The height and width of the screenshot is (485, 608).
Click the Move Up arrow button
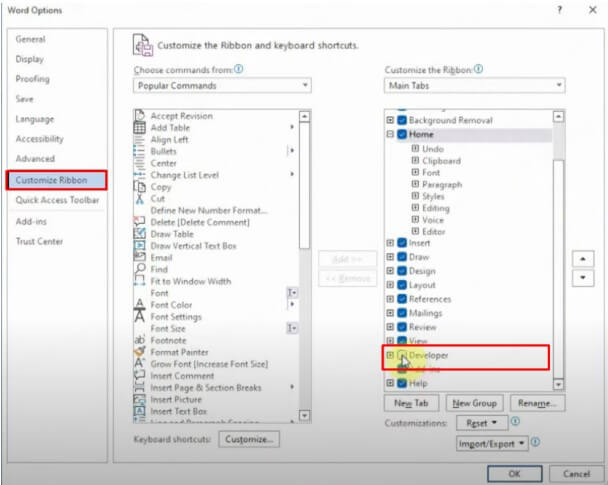tap(583, 259)
